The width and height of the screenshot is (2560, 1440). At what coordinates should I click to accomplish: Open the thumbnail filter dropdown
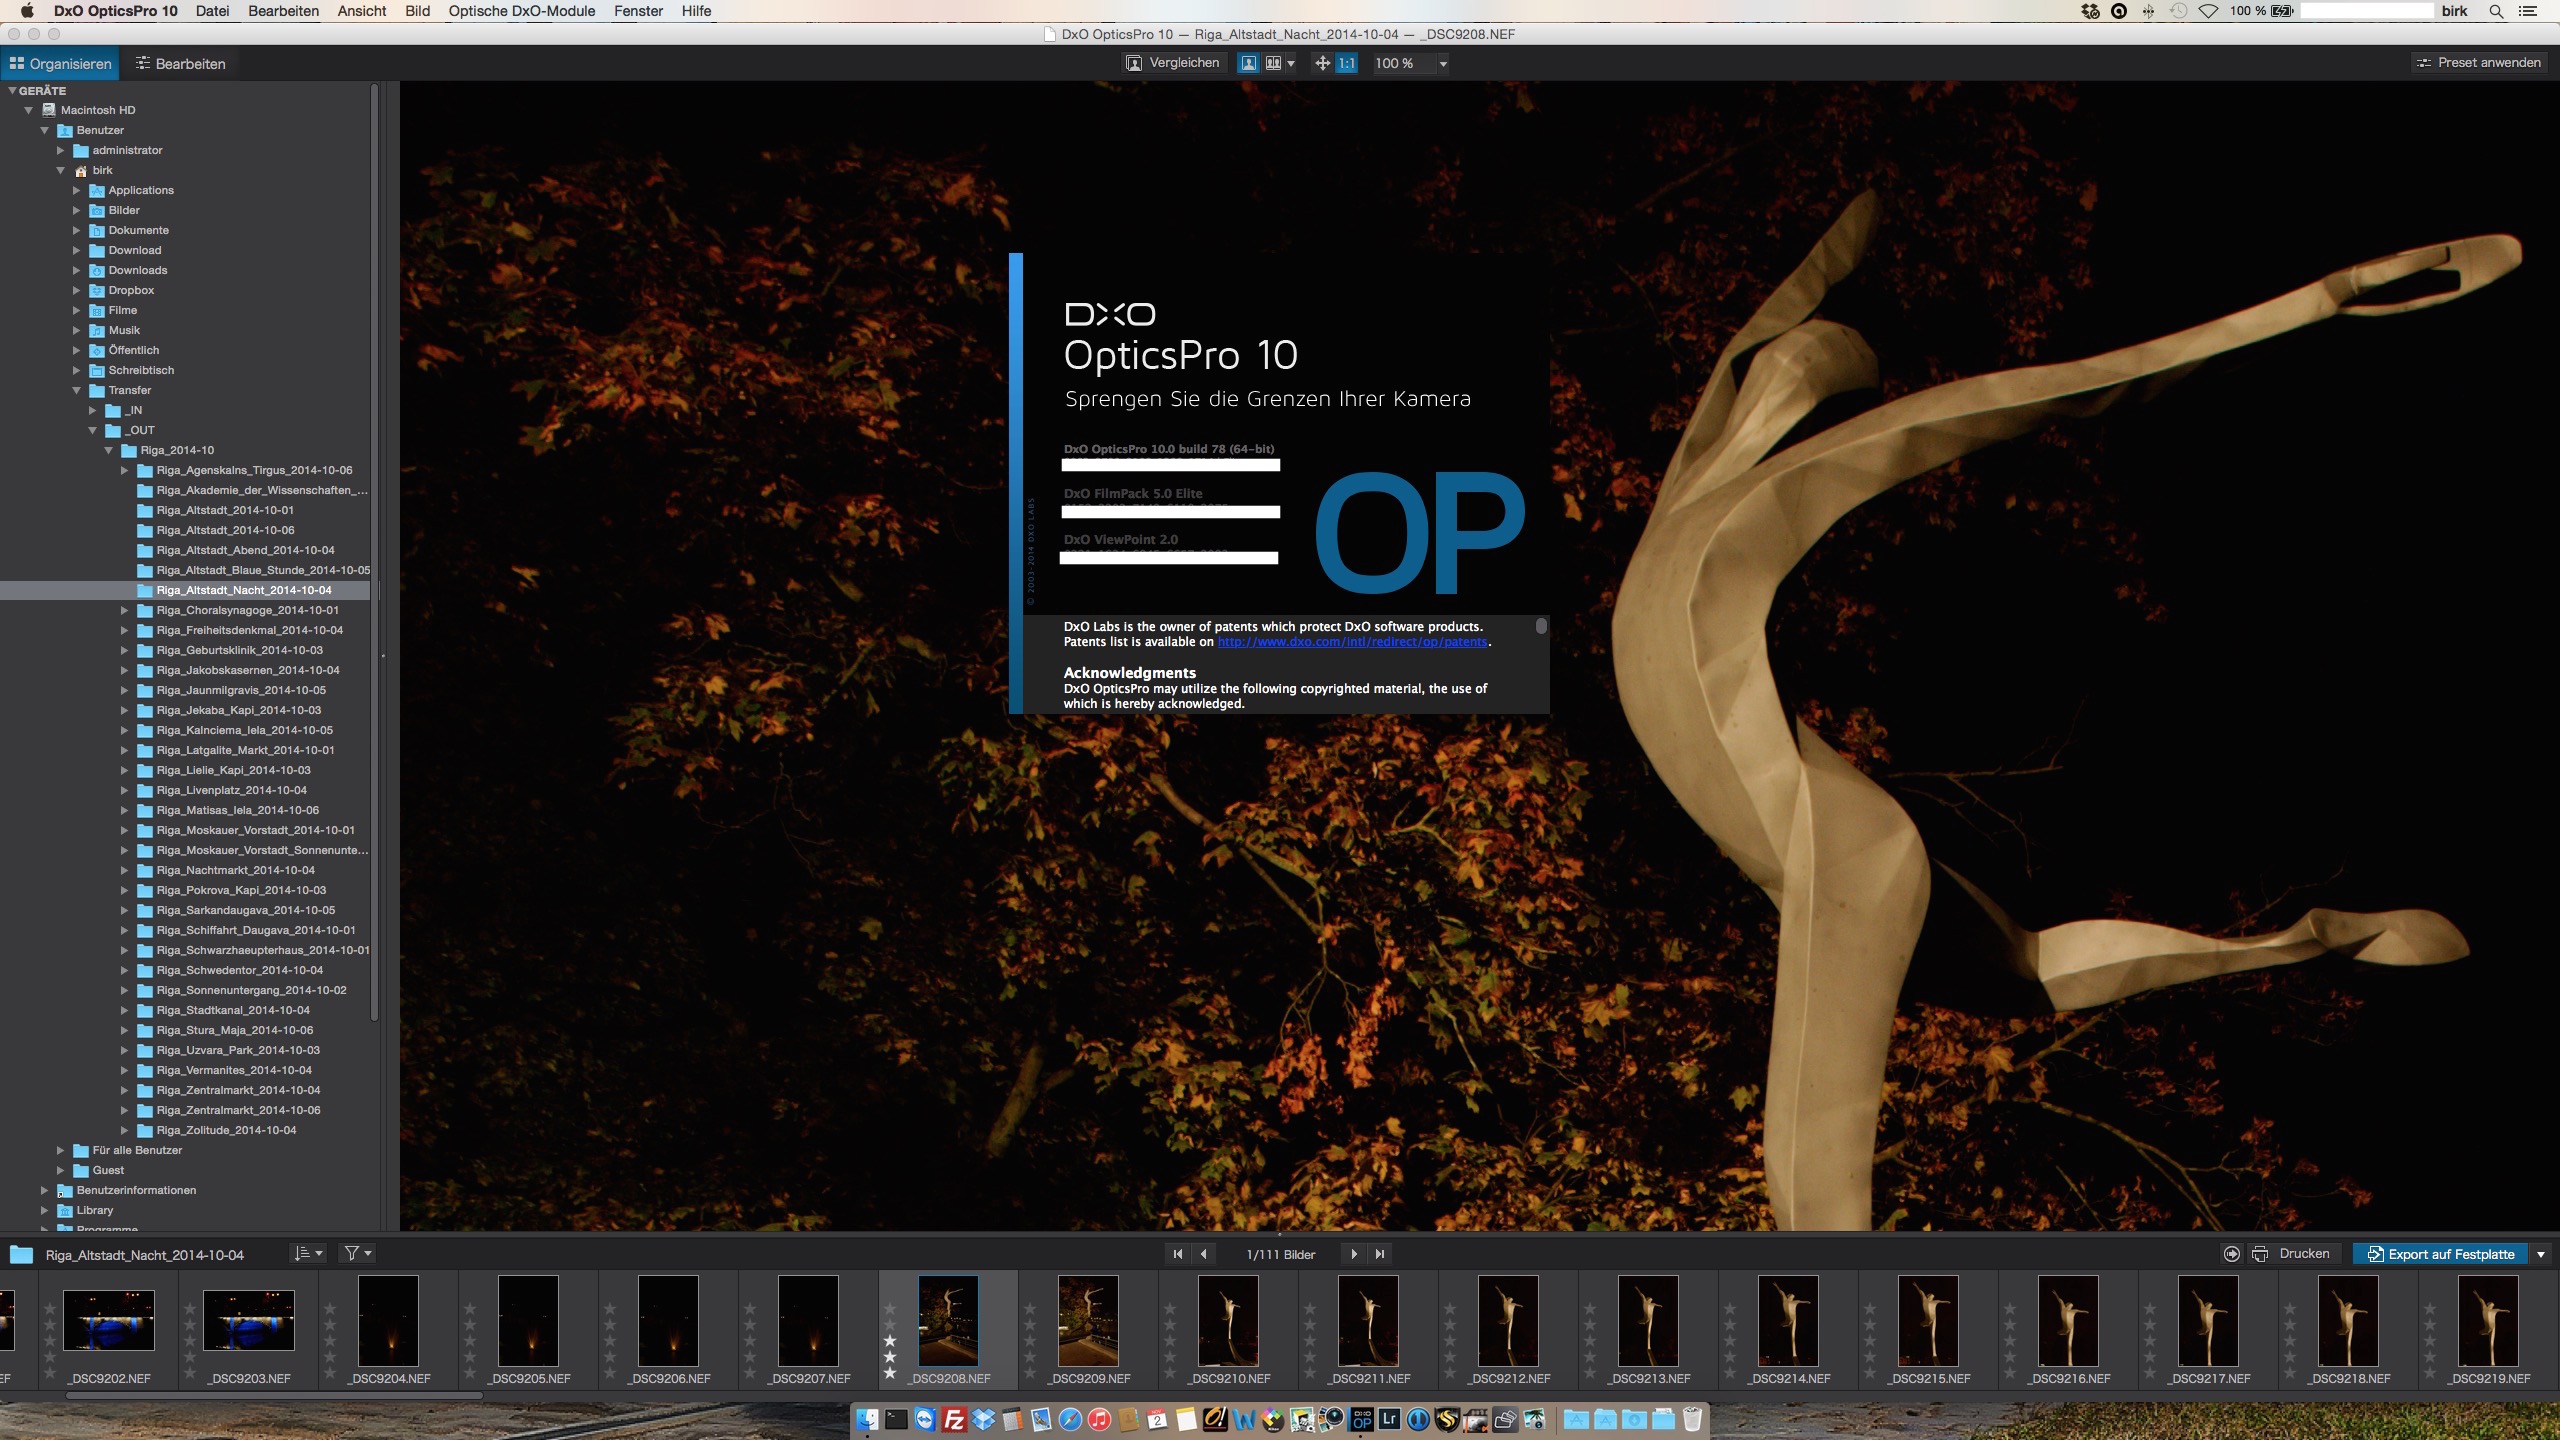click(x=358, y=1253)
